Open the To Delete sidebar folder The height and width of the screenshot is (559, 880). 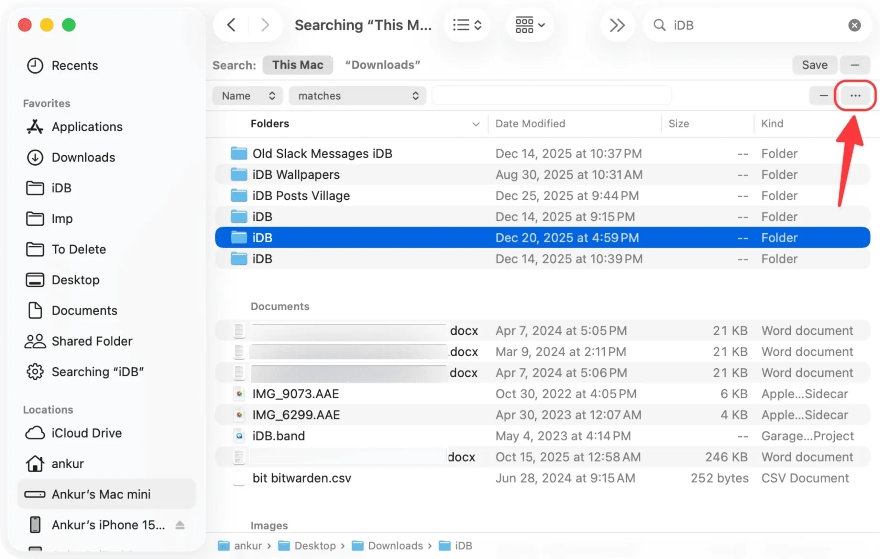click(107, 249)
